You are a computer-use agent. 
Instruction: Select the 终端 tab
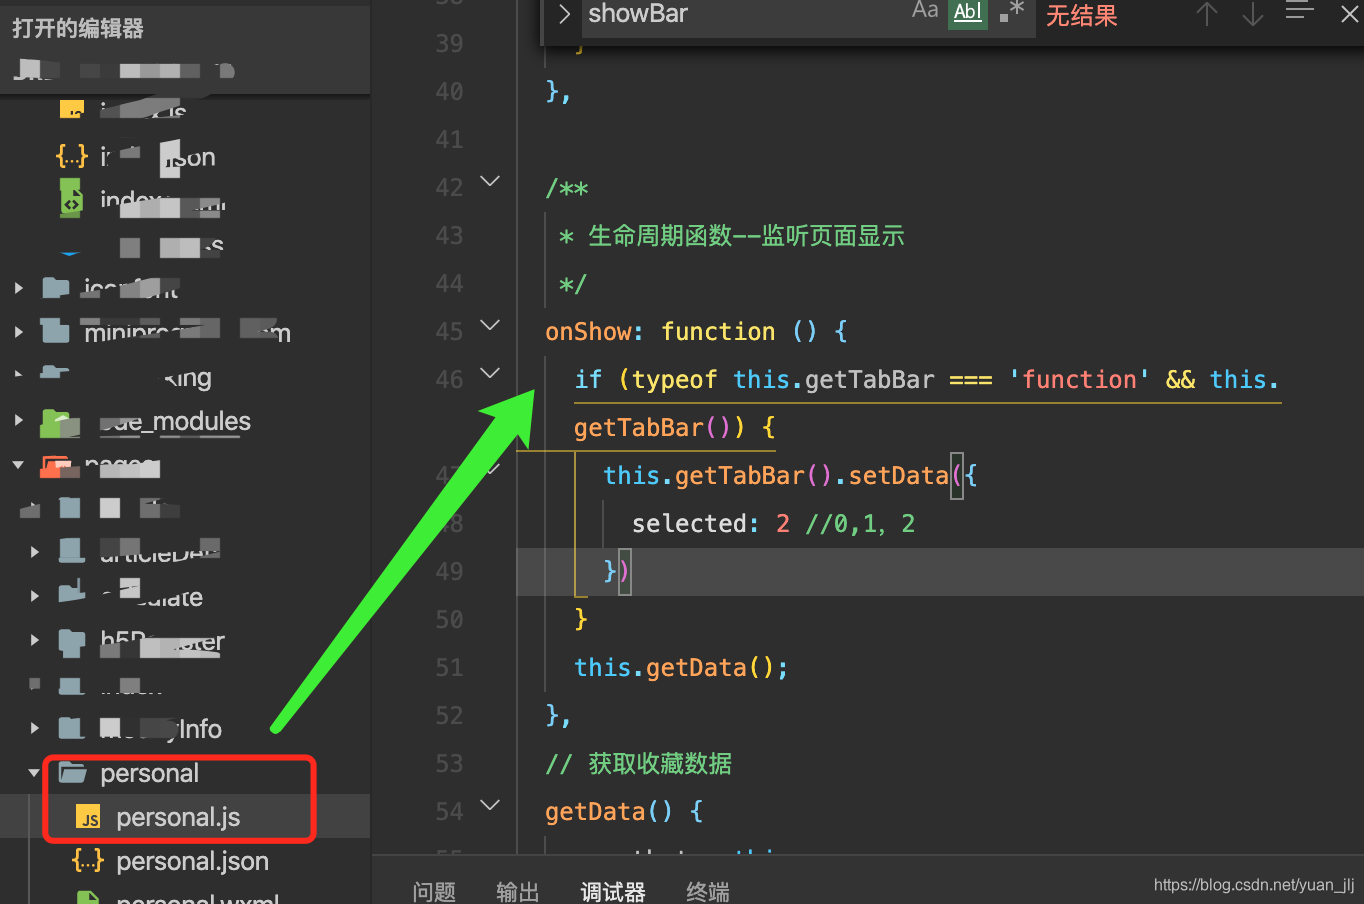coord(707,891)
